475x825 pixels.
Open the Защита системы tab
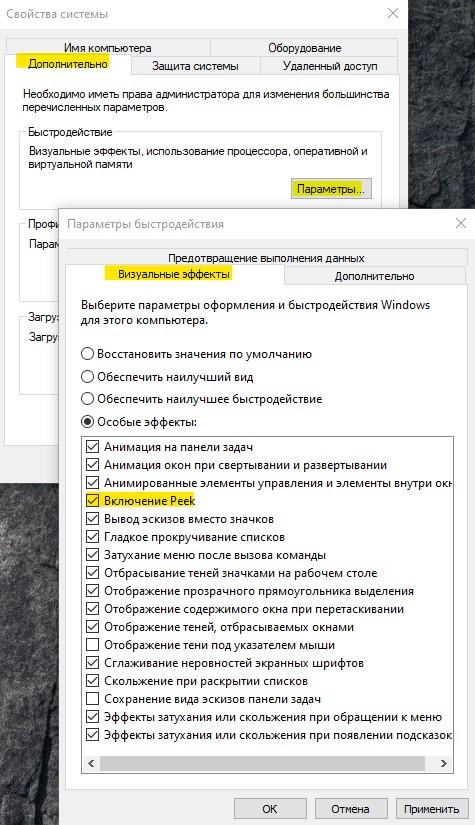click(195, 66)
